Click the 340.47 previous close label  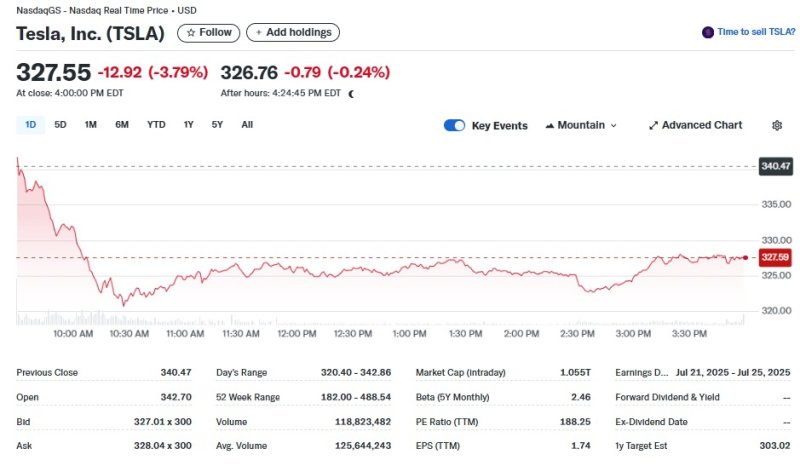coord(775,166)
